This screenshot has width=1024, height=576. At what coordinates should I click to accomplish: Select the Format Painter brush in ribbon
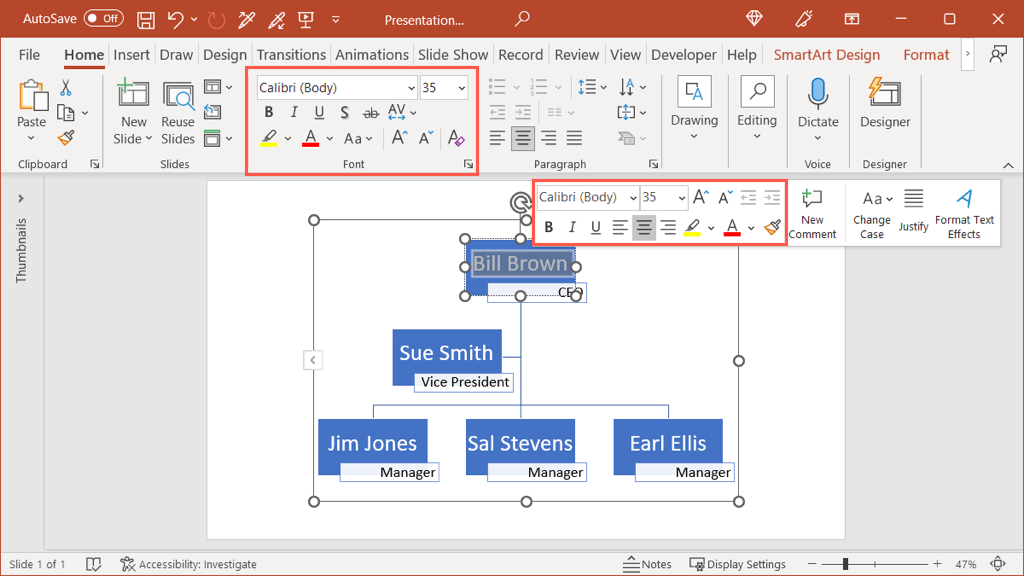pyautogui.click(x=66, y=138)
